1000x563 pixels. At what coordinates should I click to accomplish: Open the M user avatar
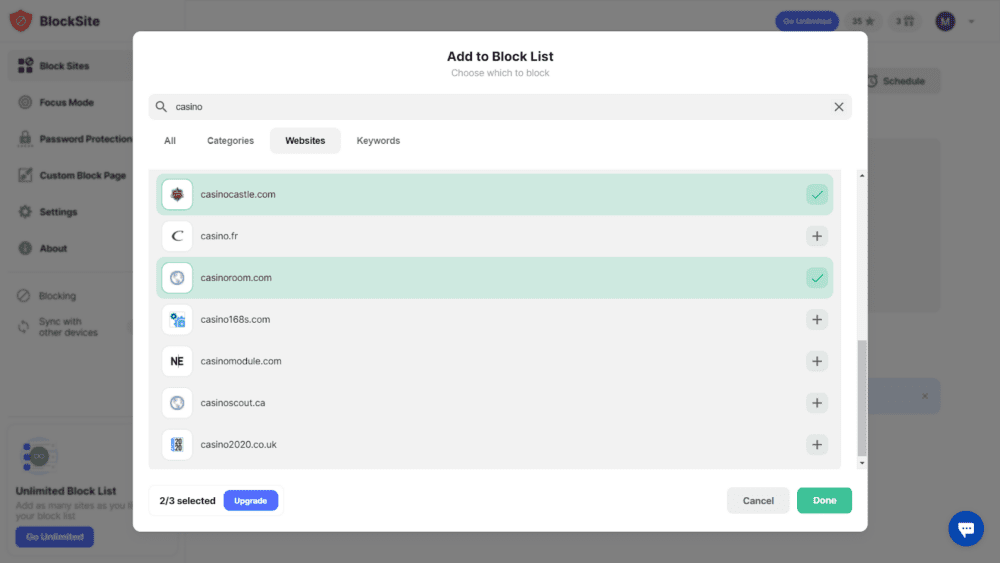(945, 21)
